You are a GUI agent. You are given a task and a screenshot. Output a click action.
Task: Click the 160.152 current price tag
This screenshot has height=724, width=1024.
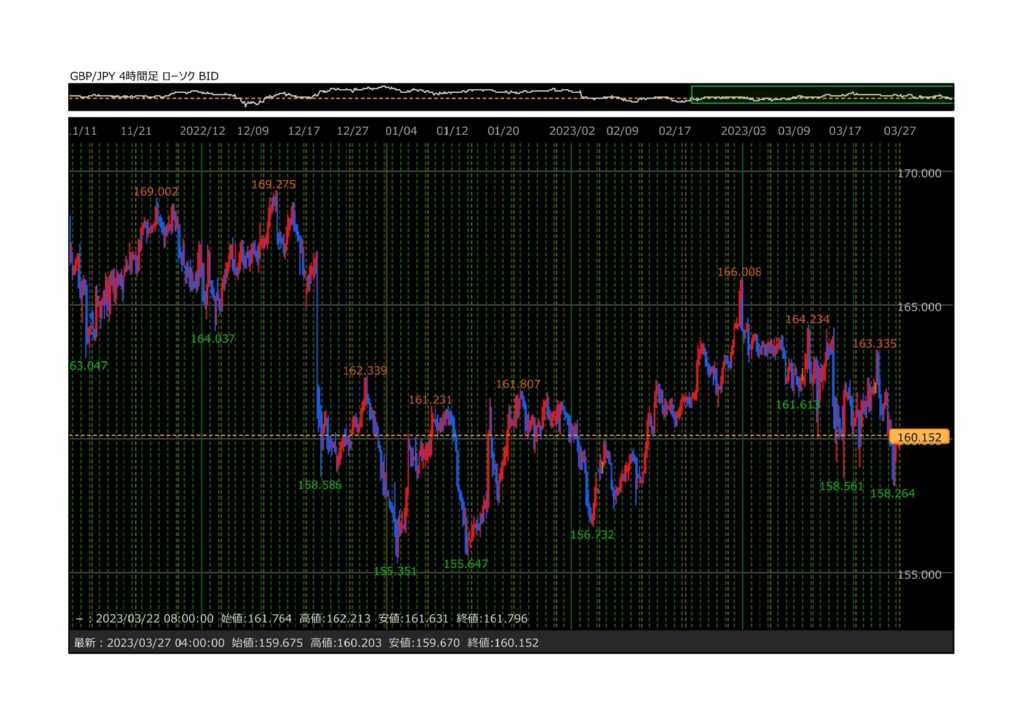pos(921,437)
